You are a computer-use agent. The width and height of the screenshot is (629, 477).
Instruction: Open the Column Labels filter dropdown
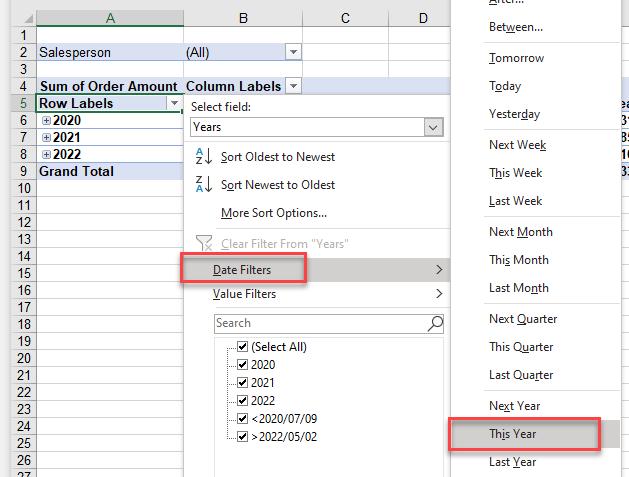pyautogui.click(x=293, y=87)
